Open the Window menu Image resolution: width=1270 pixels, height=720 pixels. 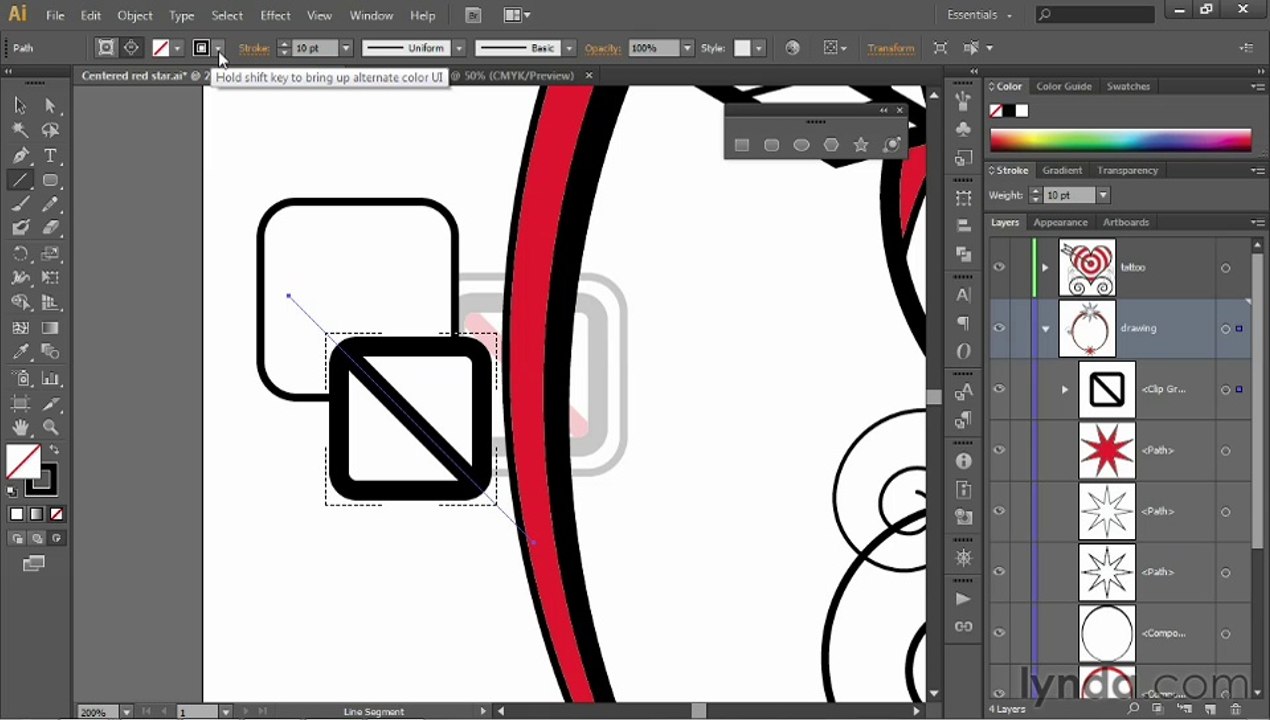(371, 15)
